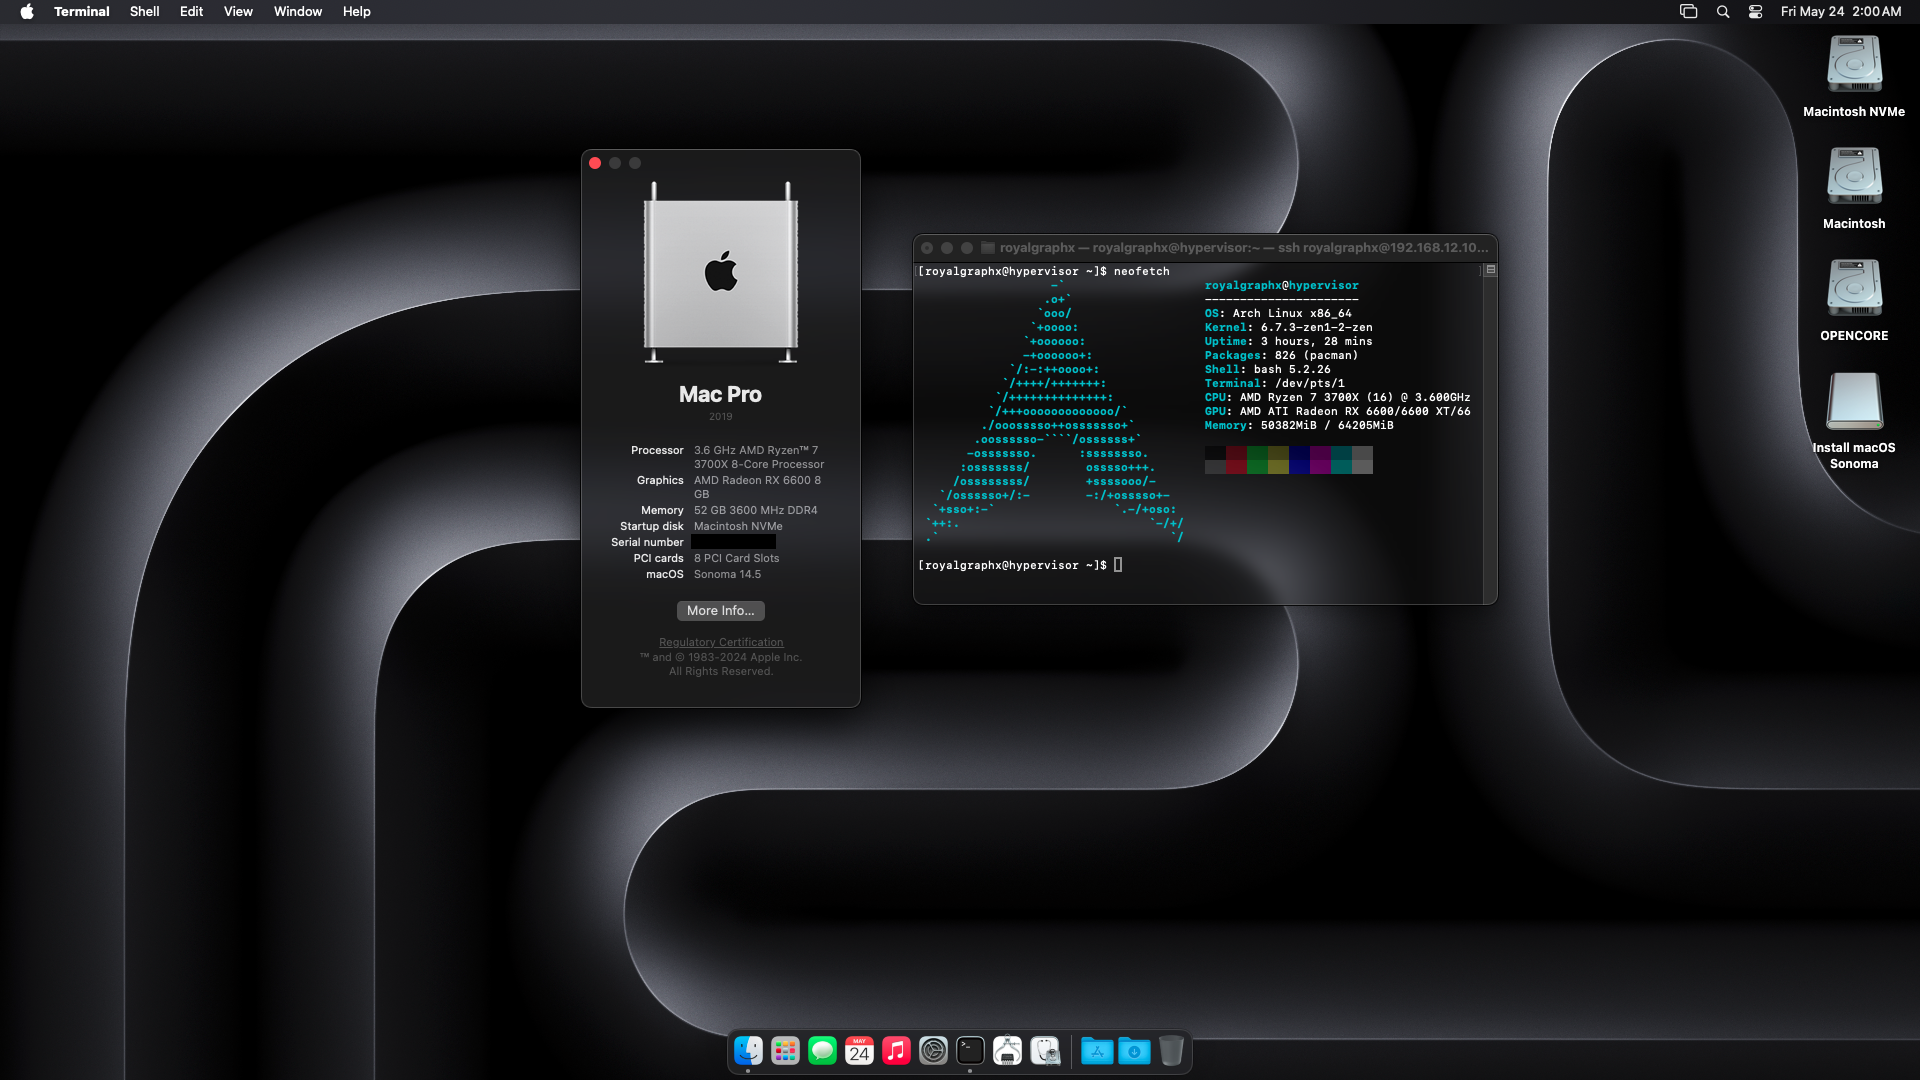This screenshot has width=1920, height=1080.
Task: Click the More Info... button
Action: [721, 611]
